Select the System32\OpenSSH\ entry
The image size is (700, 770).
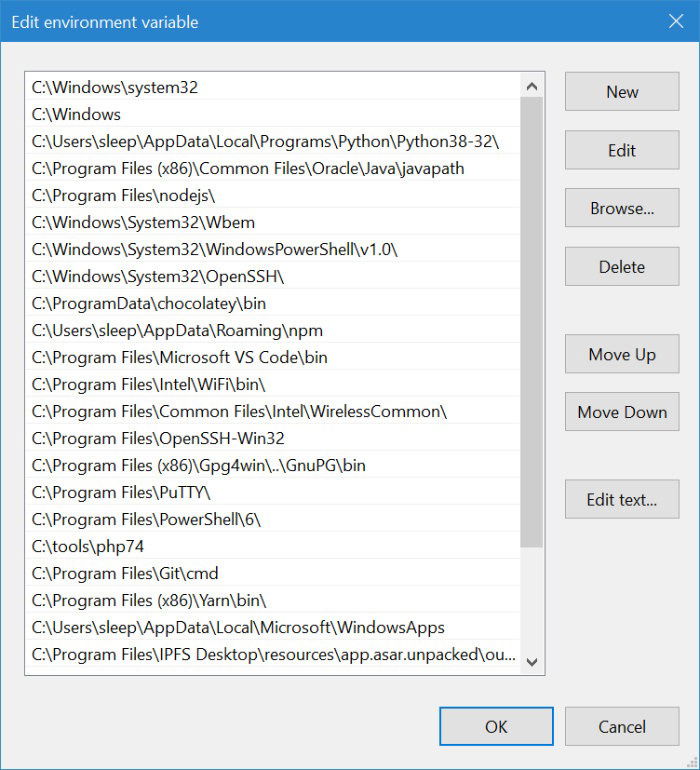click(273, 276)
